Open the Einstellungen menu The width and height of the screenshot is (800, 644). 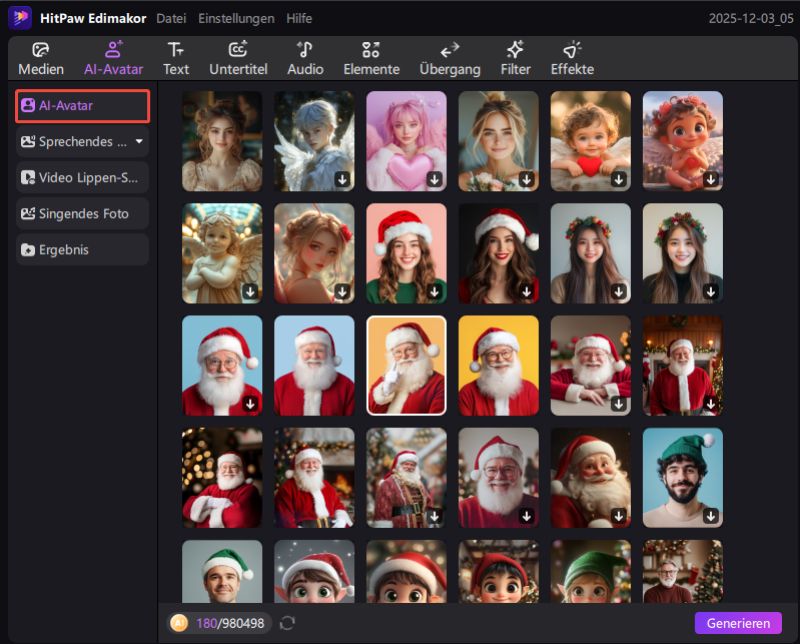pyautogui.click(x=236, y=17)
